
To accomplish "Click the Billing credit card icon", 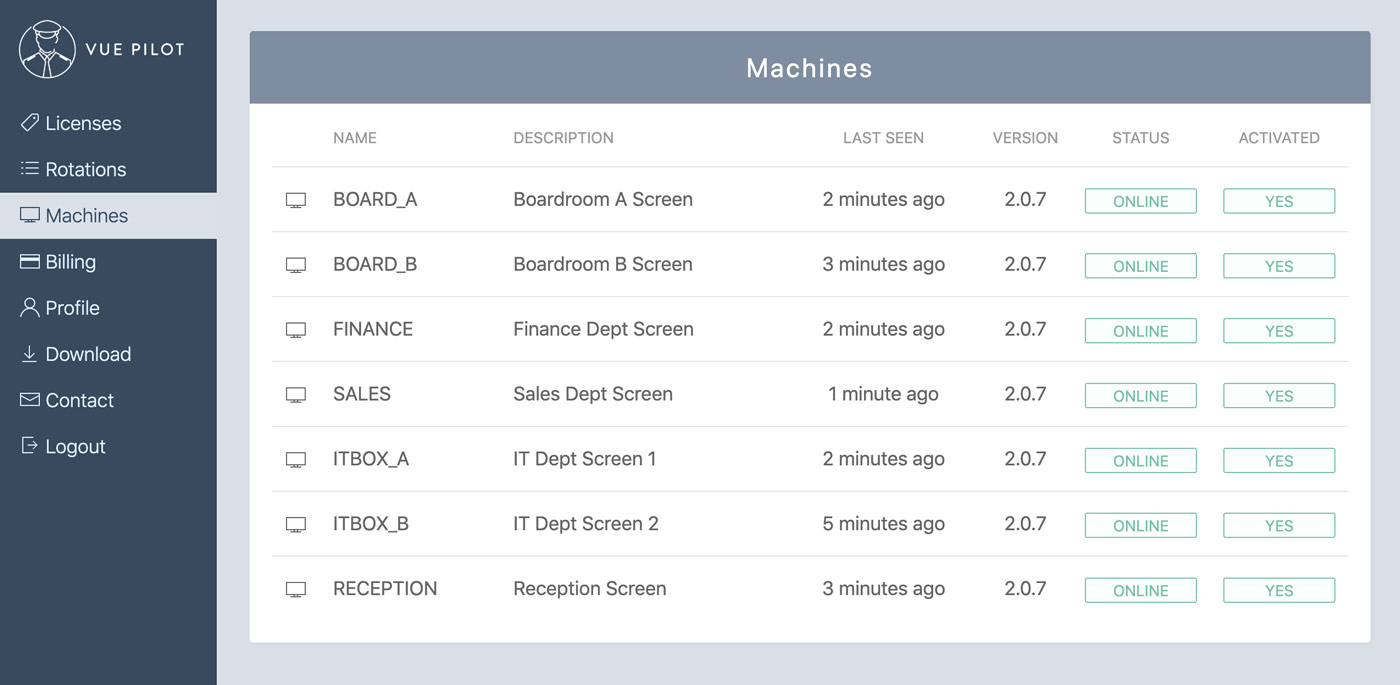I will pyautogui.click(x=30, y=262).
